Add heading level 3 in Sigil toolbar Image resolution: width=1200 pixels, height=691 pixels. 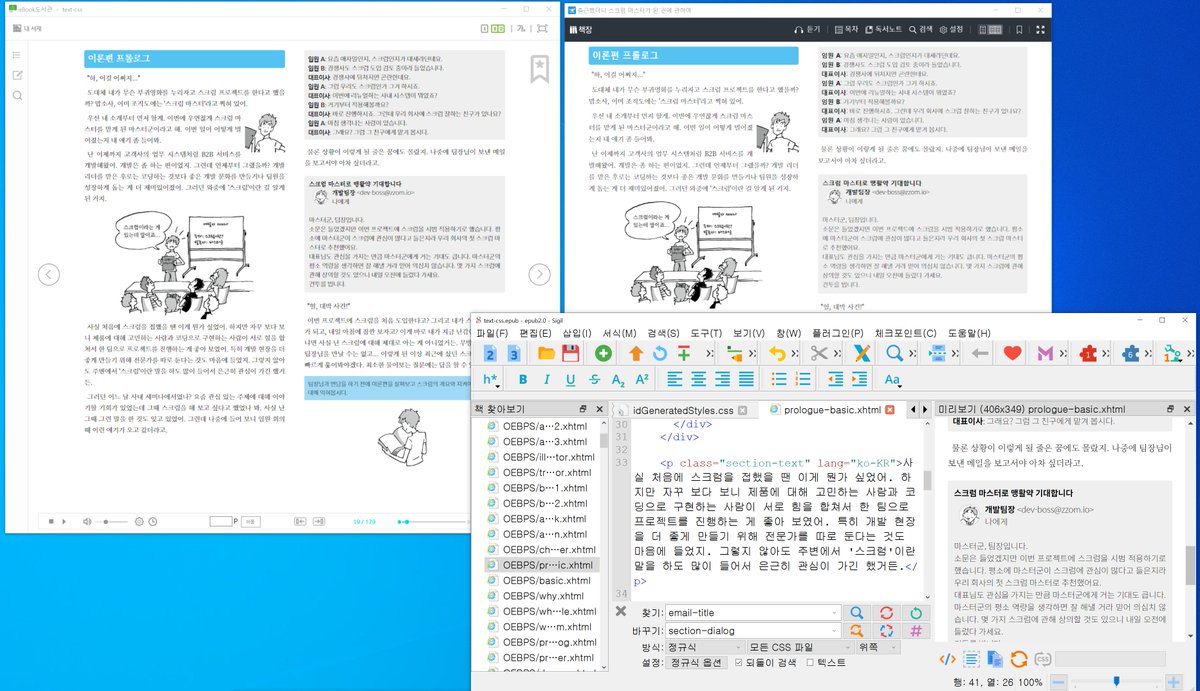514,353
